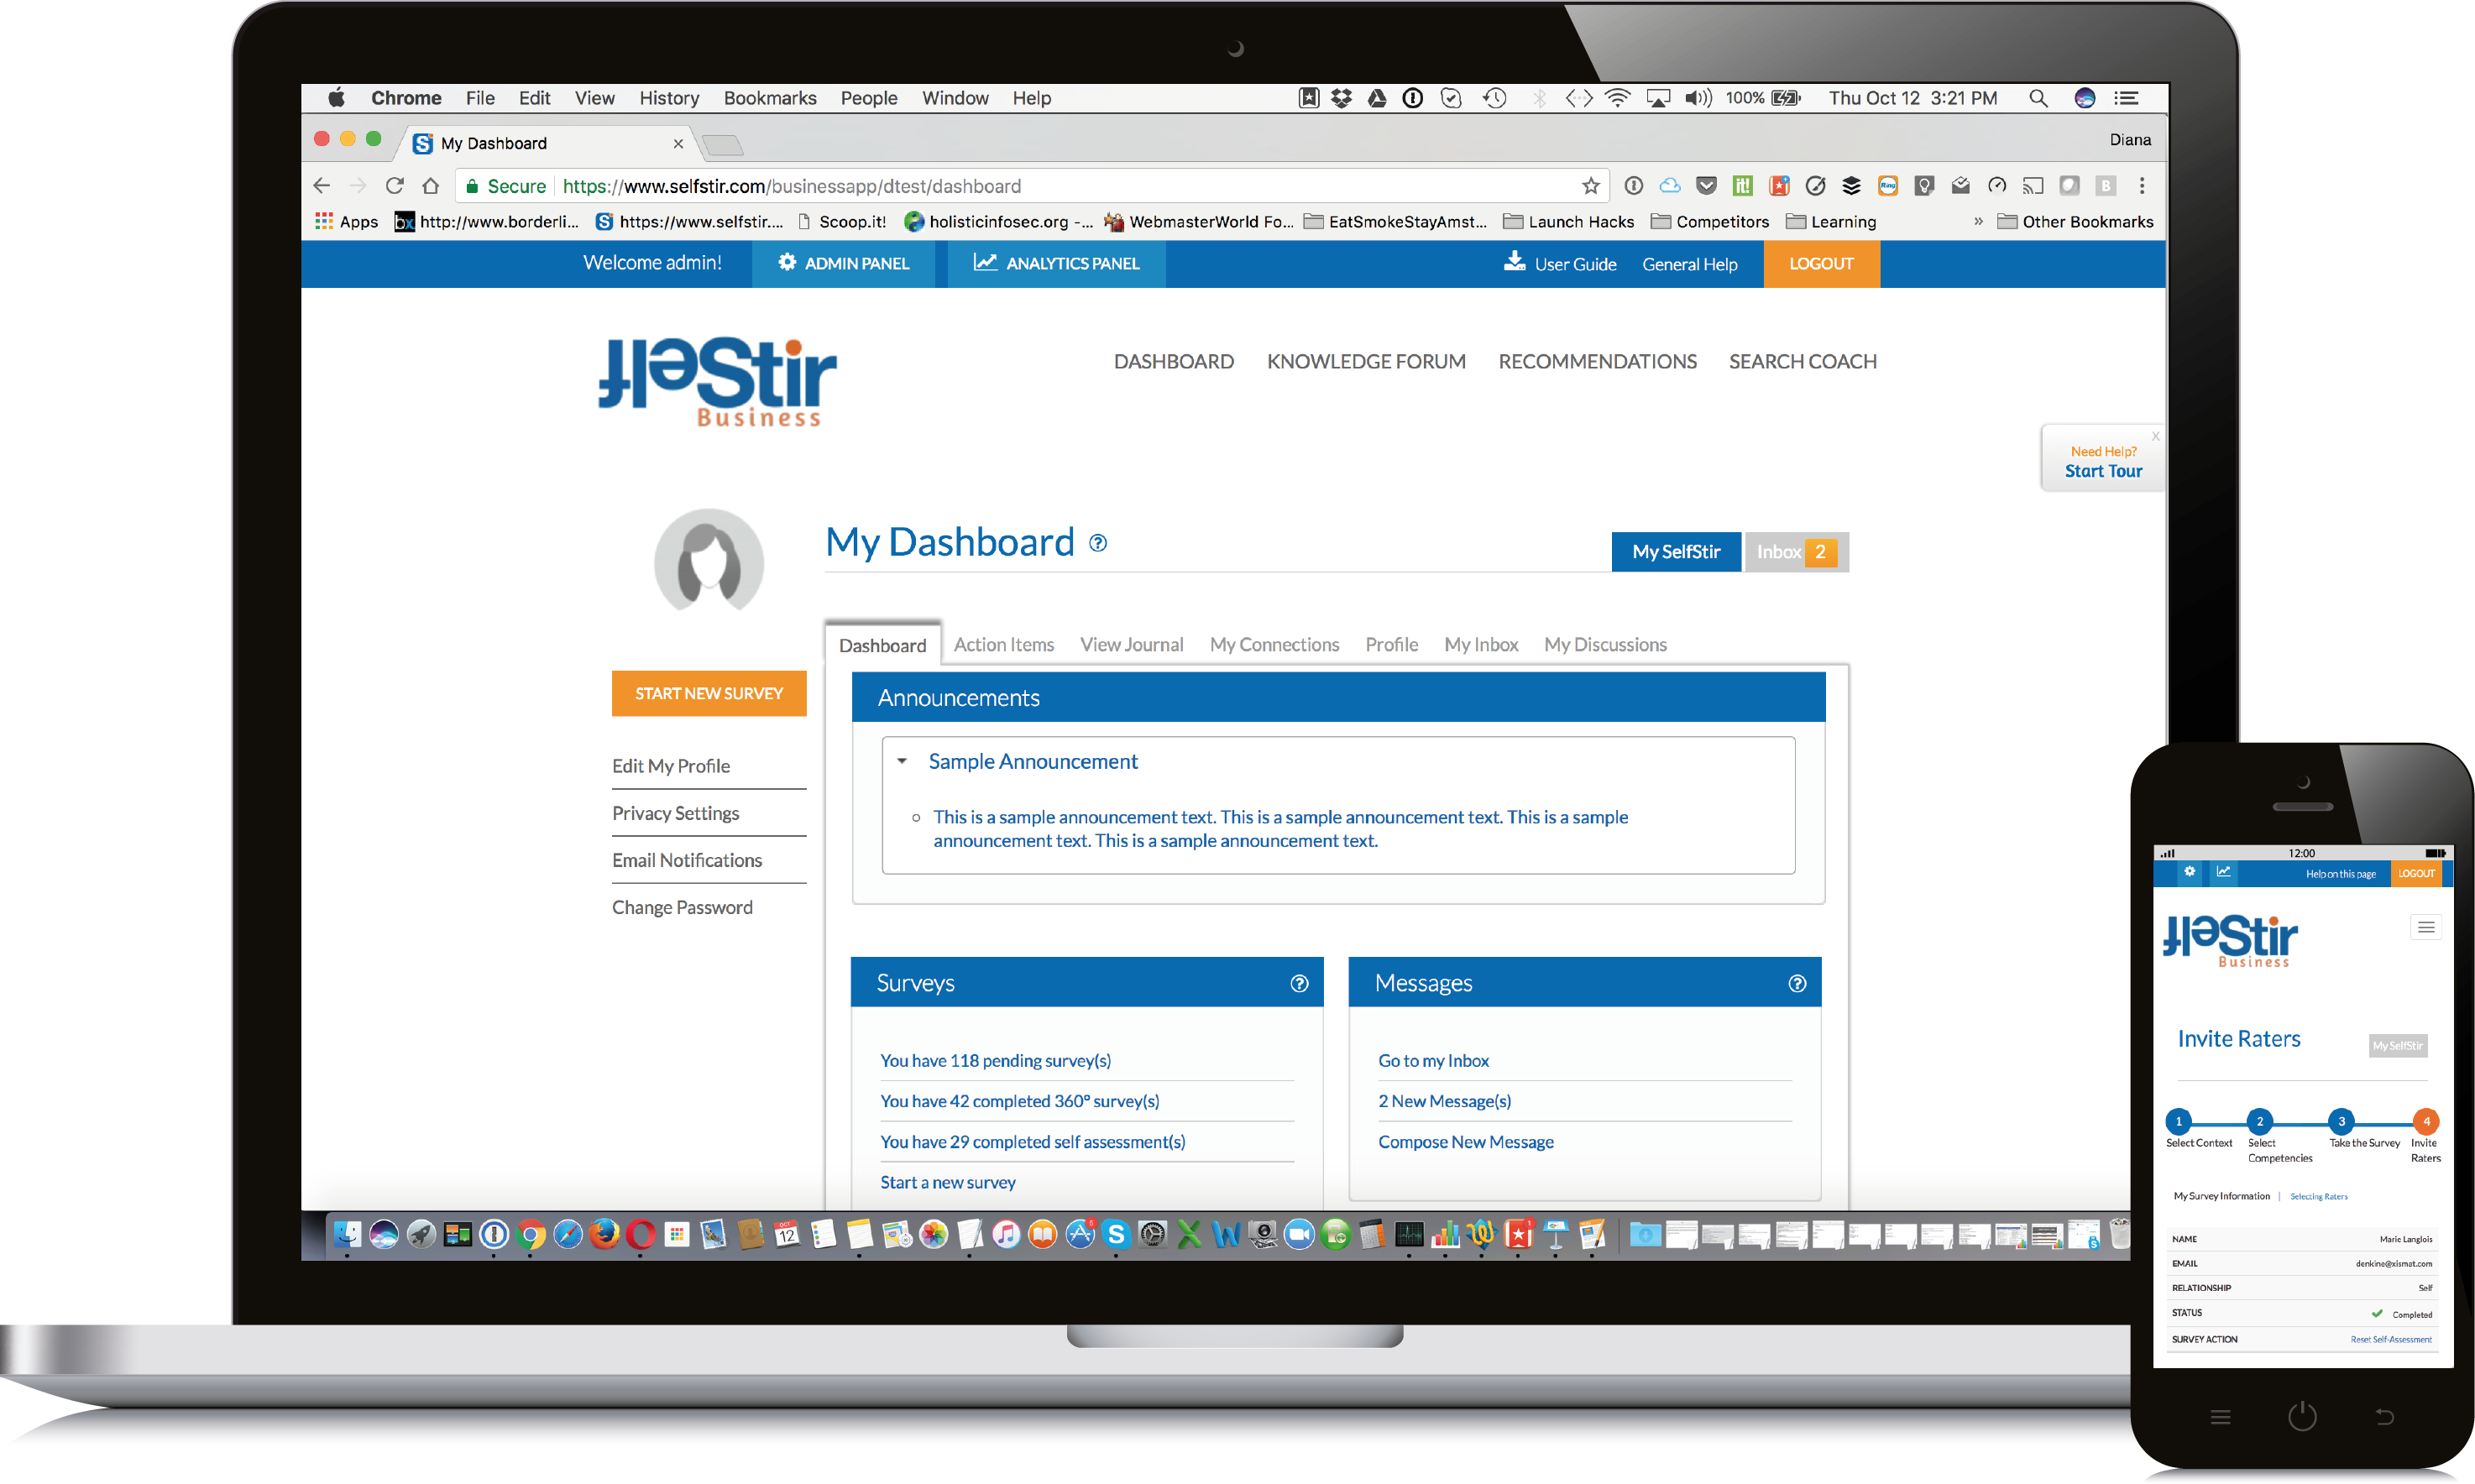The width and height of the screenshot is (2475, 1484).
Task: Collapse the Sample Announcement disclosure triangle
Action: (x=903, y=761)
